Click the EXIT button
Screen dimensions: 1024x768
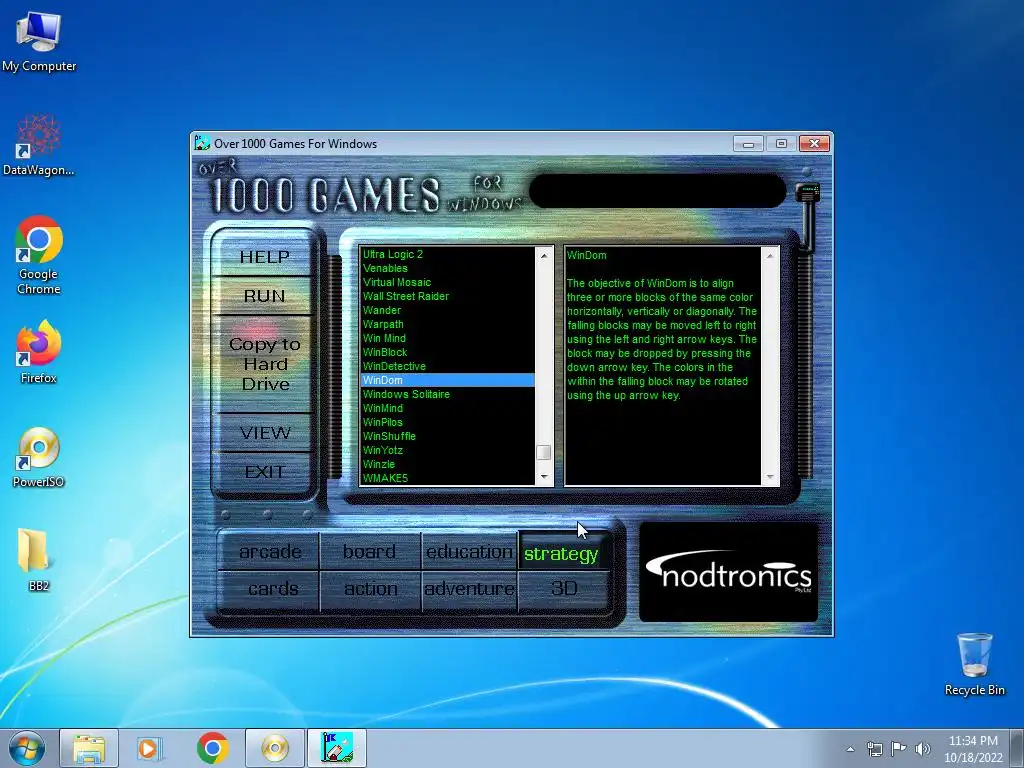[x=264, y=472]
